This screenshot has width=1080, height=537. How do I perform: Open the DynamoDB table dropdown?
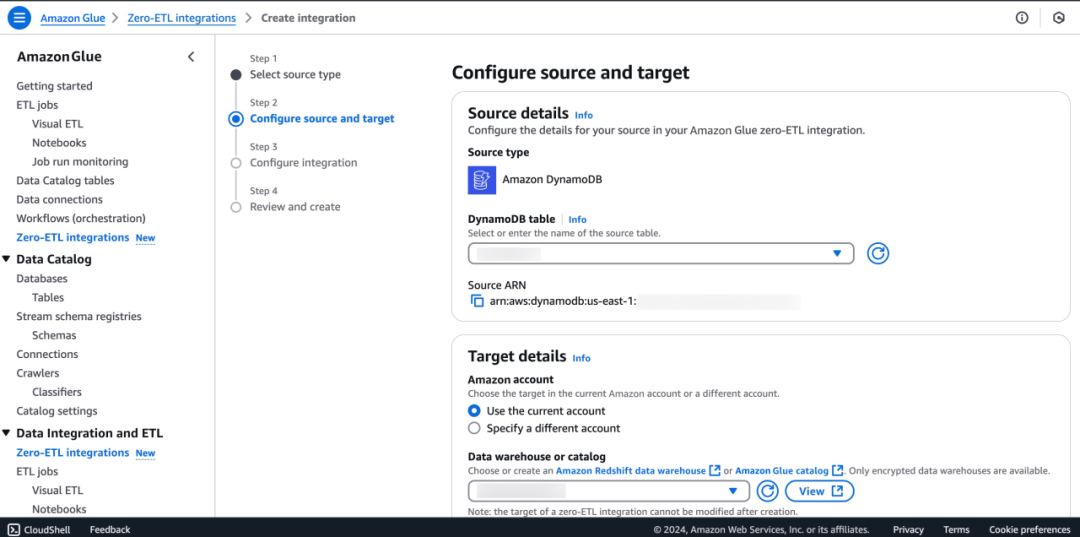pos(661,253)
